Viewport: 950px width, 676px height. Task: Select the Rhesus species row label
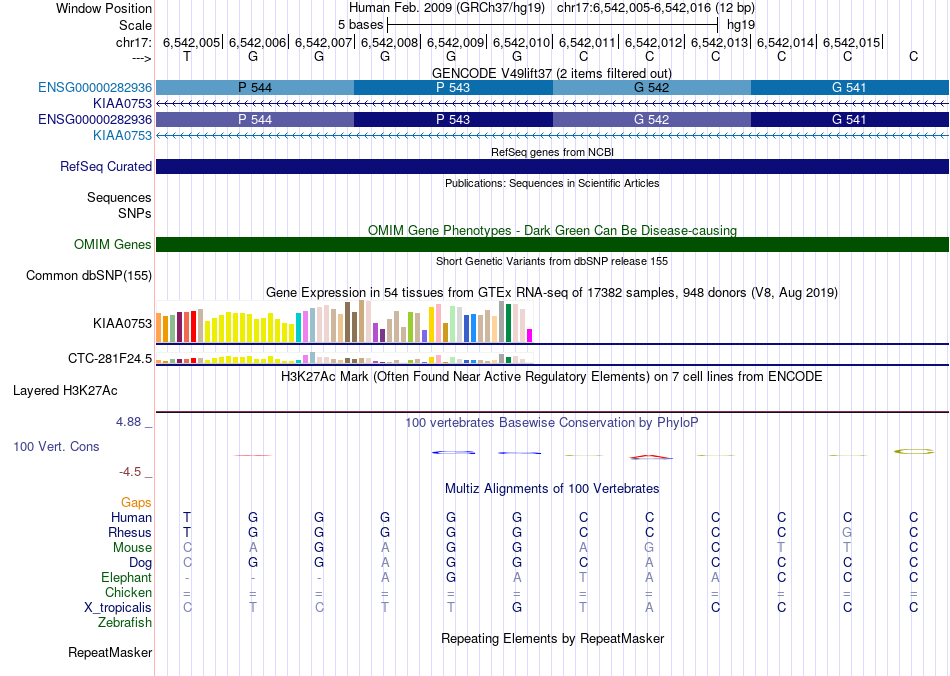[130, 532]
